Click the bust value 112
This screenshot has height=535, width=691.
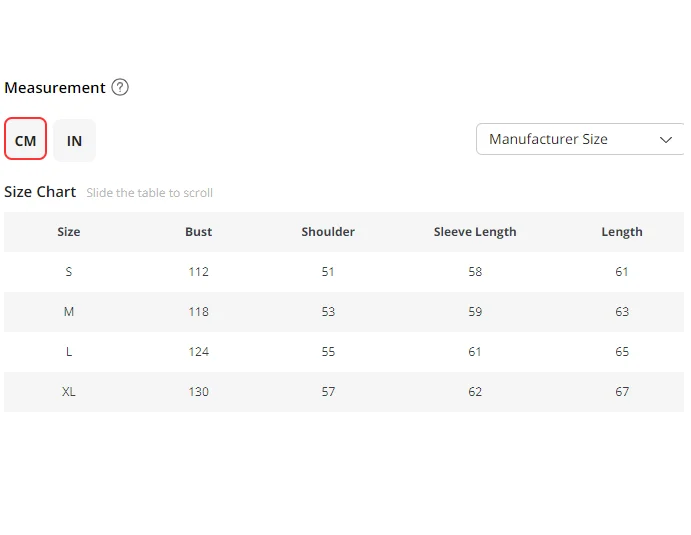click(x=198, y=272)
